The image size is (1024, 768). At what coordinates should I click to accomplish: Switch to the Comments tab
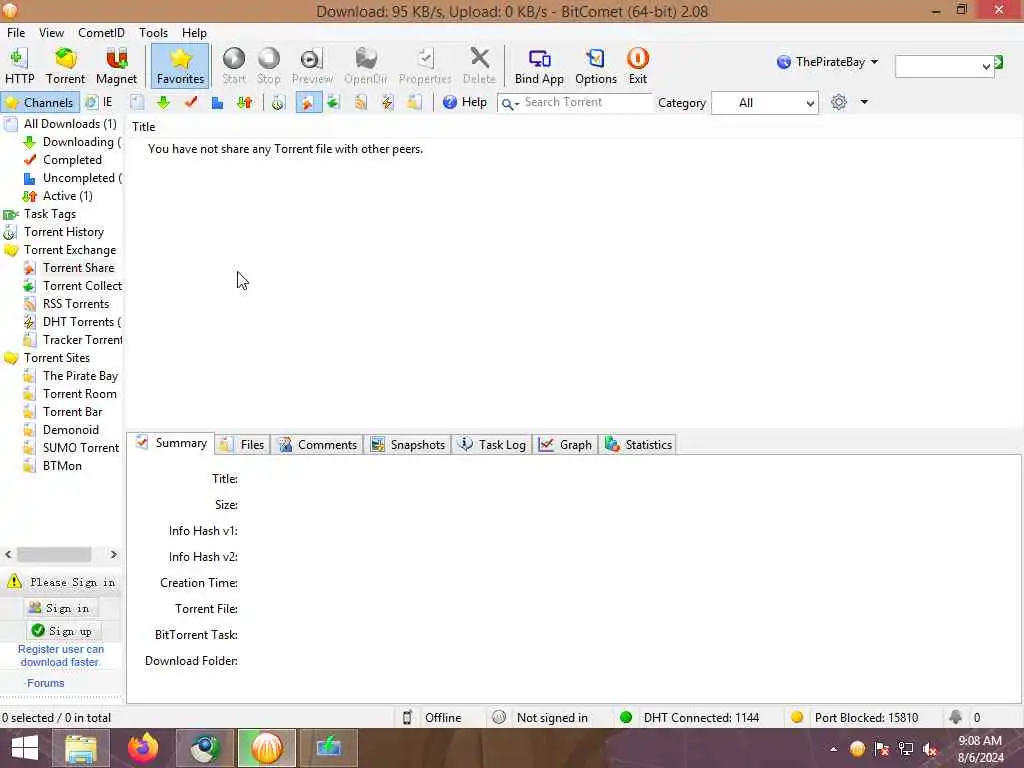click(317, 445)
